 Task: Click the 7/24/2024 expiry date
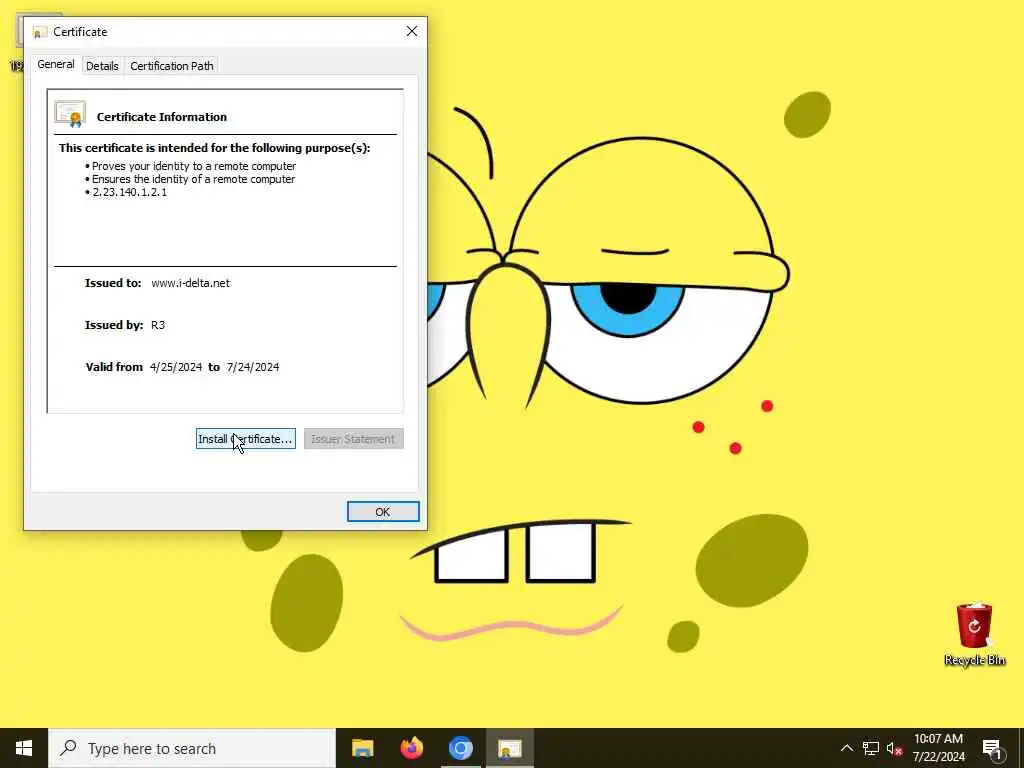click(x=253, y=367)
